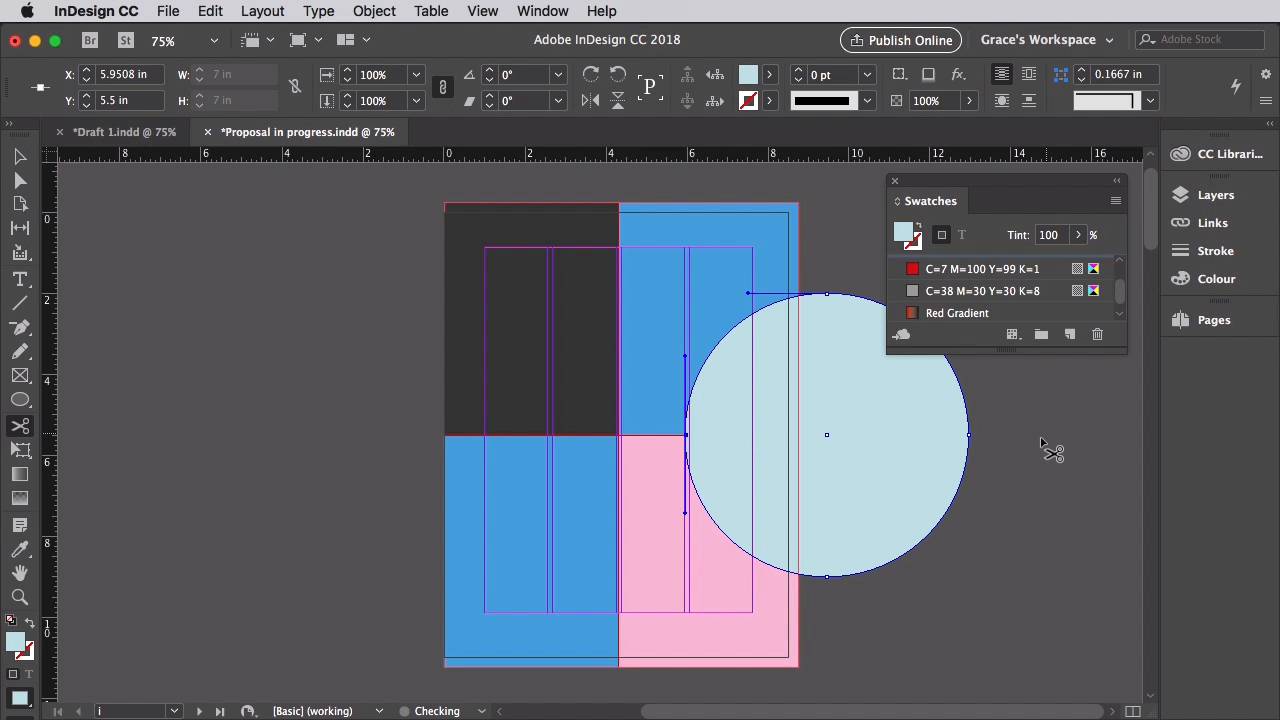Viewport: 1280px width, 720px height.
Task: Select the Red Gradient swatch
Action: [x=1000, y=313]
